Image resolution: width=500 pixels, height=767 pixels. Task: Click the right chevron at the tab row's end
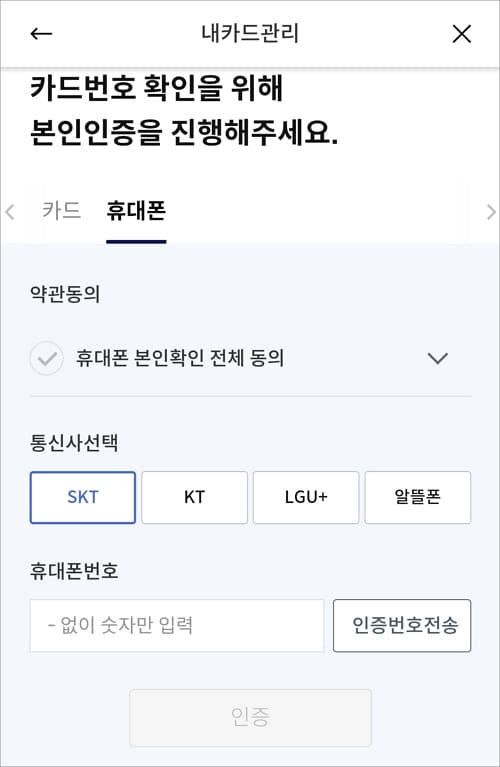point(491,212)
